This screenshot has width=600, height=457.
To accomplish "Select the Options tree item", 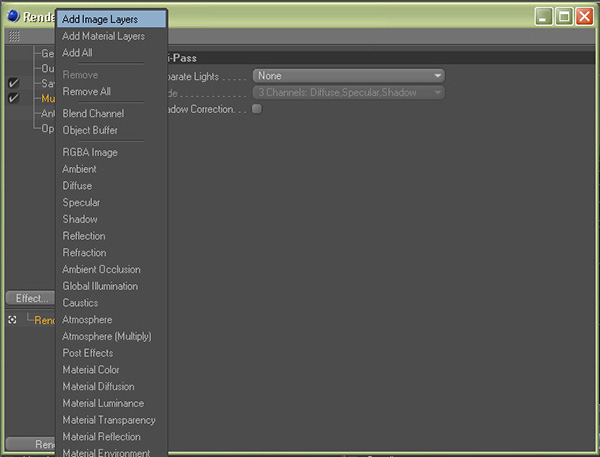I will pos(47,129).
